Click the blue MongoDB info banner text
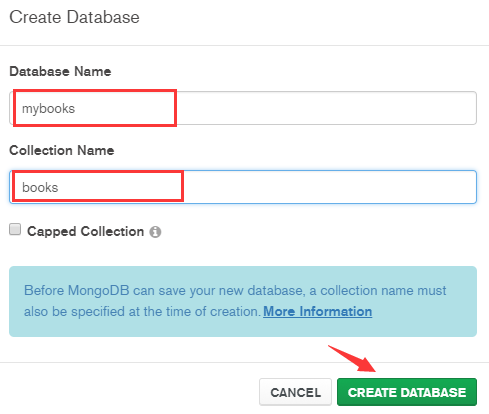 (235, 301)
